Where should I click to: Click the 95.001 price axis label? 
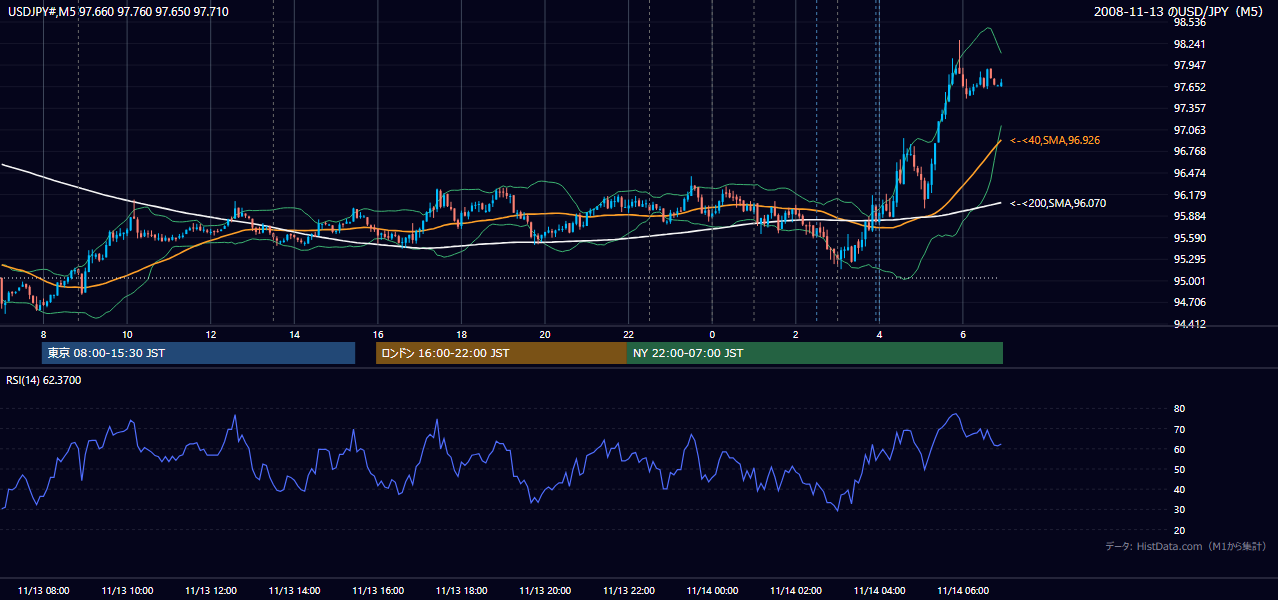point(1189,281)
